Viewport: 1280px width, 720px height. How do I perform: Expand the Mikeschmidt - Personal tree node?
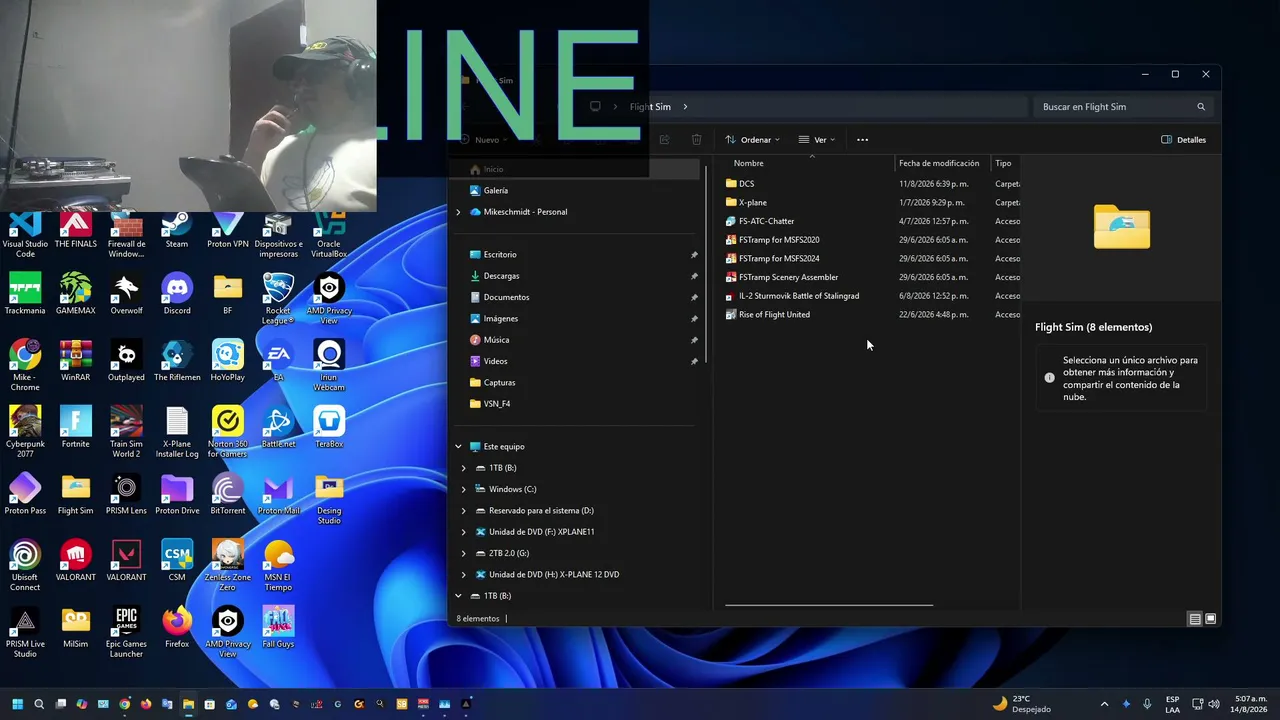(x=458, y=212)
